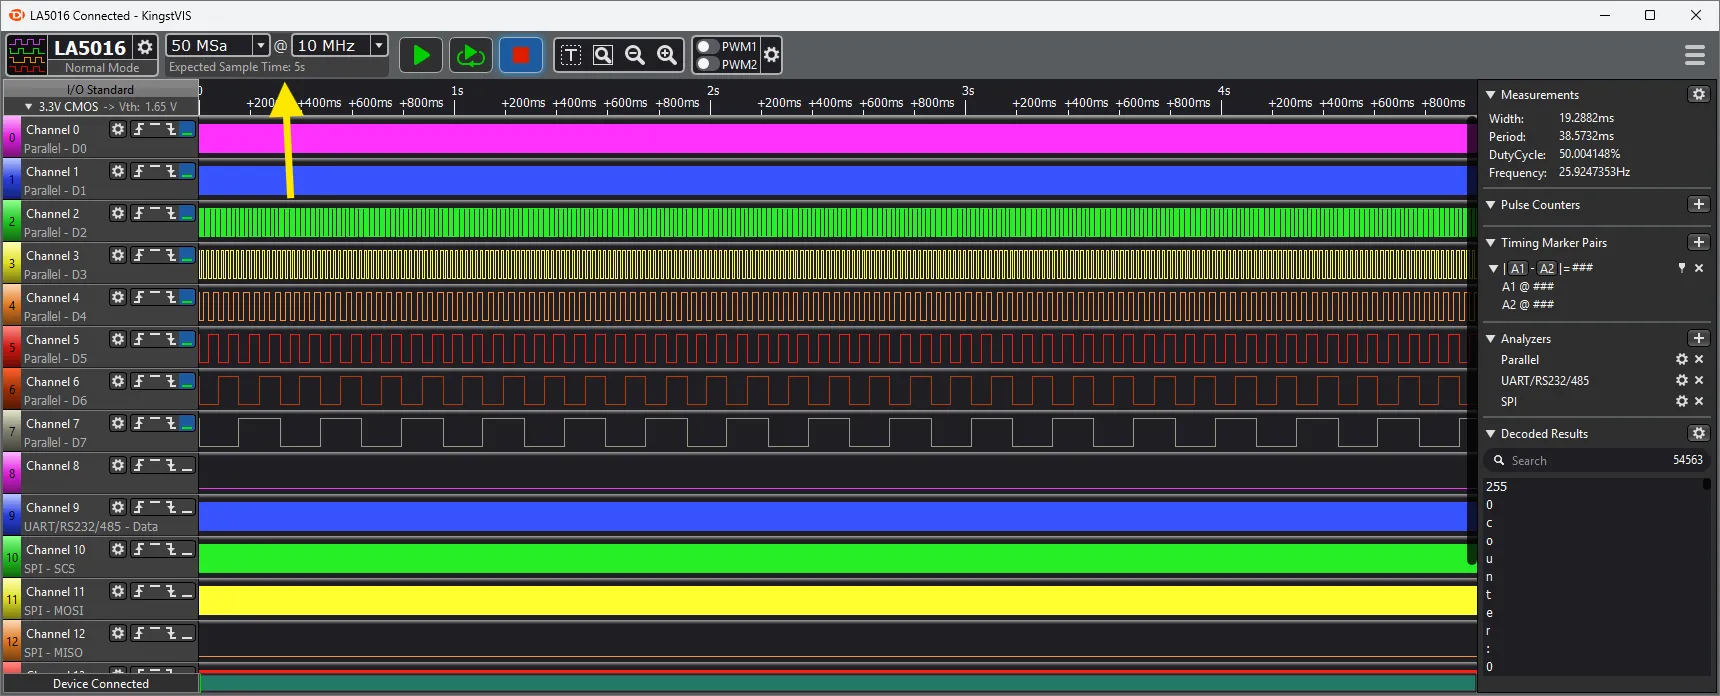The image size is (1720, 696).
Task: Zoom out the waveform view
Action: 635,55
